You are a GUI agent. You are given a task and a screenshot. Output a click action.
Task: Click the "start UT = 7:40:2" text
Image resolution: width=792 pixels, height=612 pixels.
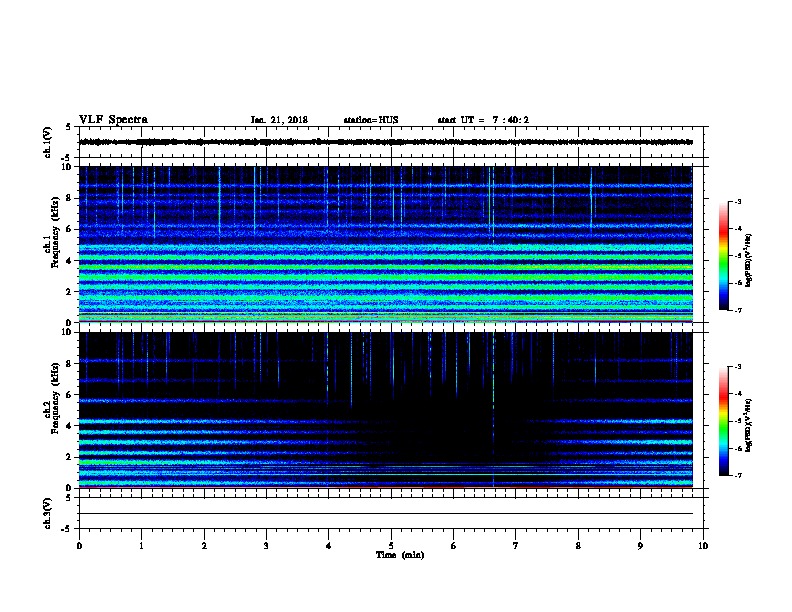point(483,120)
